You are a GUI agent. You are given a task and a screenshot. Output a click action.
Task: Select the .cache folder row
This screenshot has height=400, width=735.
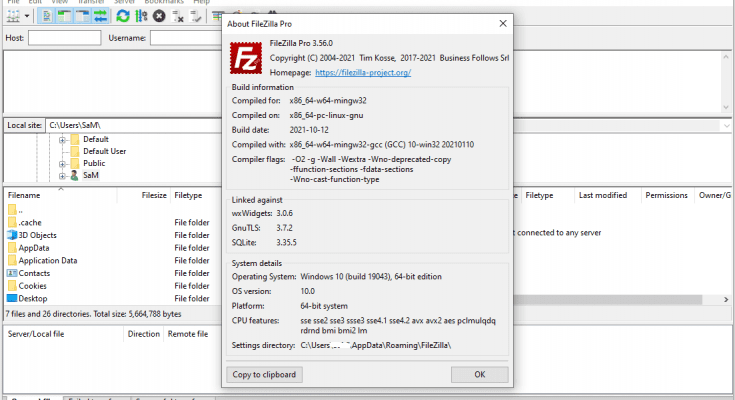[x=112, y=223]
